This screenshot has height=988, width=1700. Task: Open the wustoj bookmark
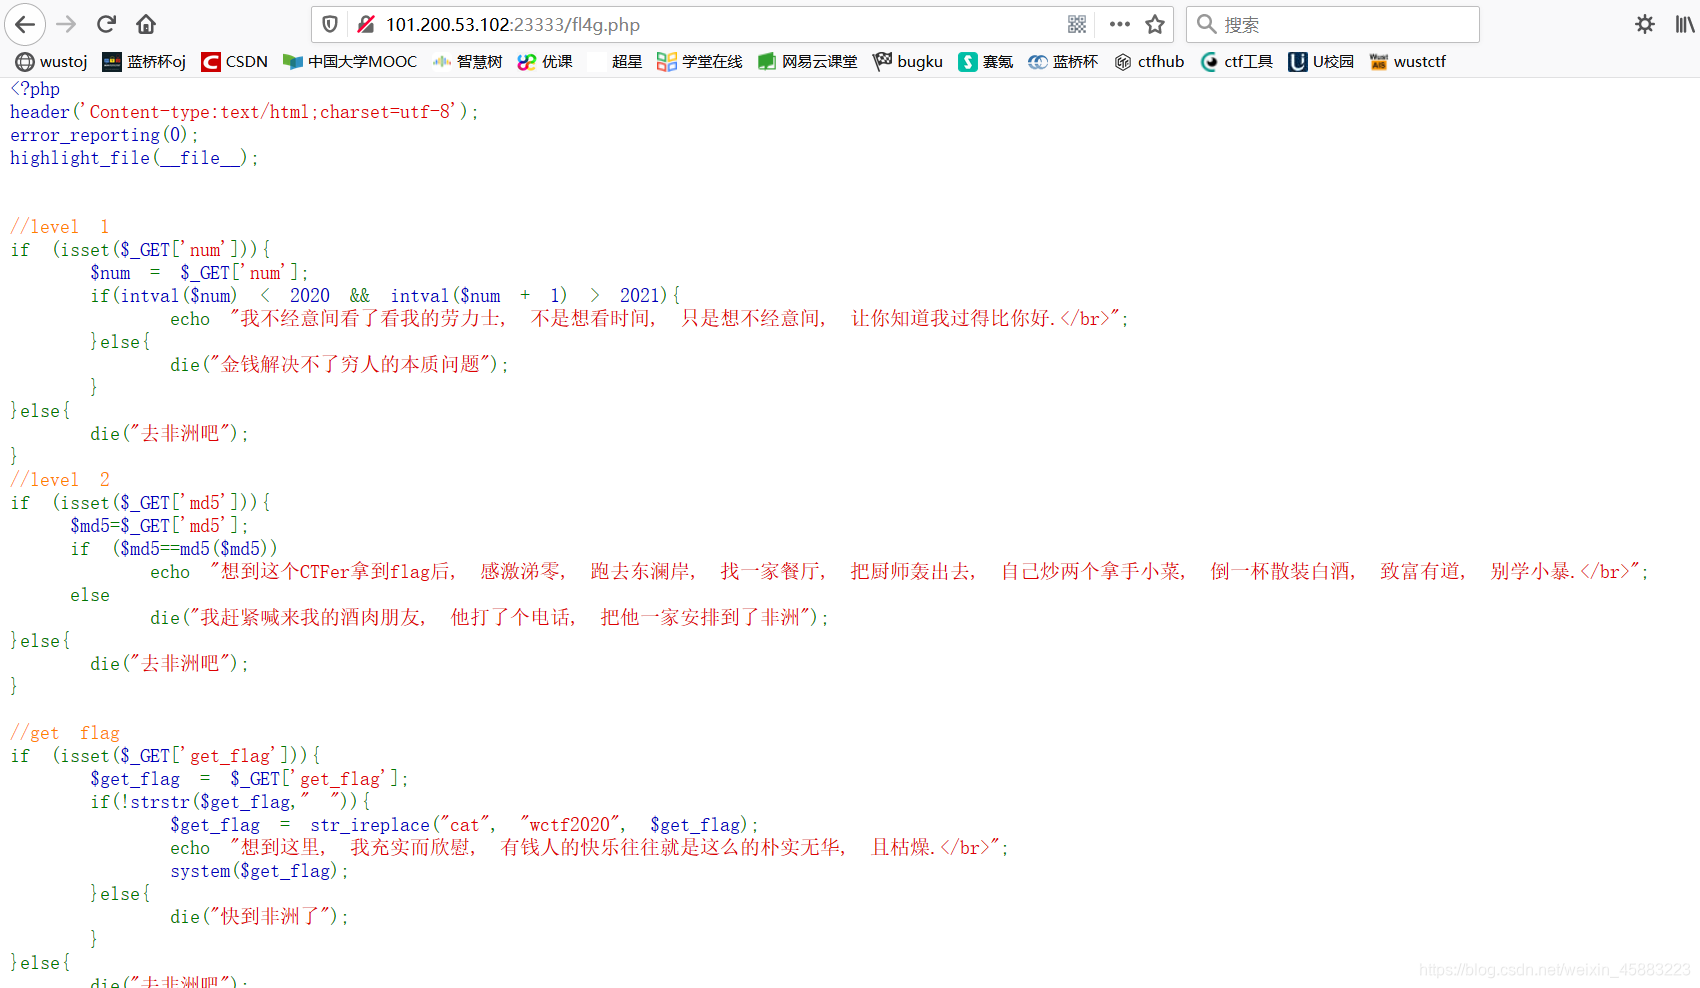point(52,62)
